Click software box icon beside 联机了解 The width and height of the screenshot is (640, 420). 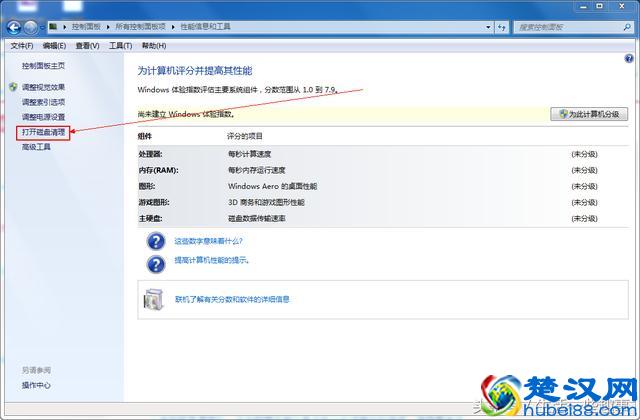click(x=153, y=300)
